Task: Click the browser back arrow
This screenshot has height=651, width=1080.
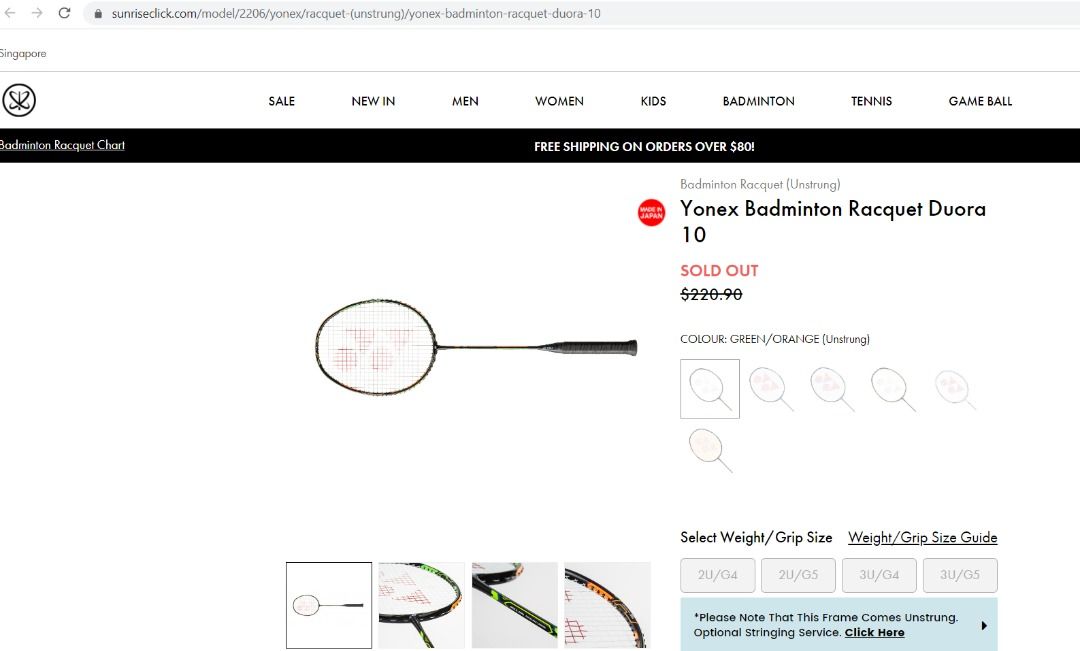Action: (x=10, y=13)
